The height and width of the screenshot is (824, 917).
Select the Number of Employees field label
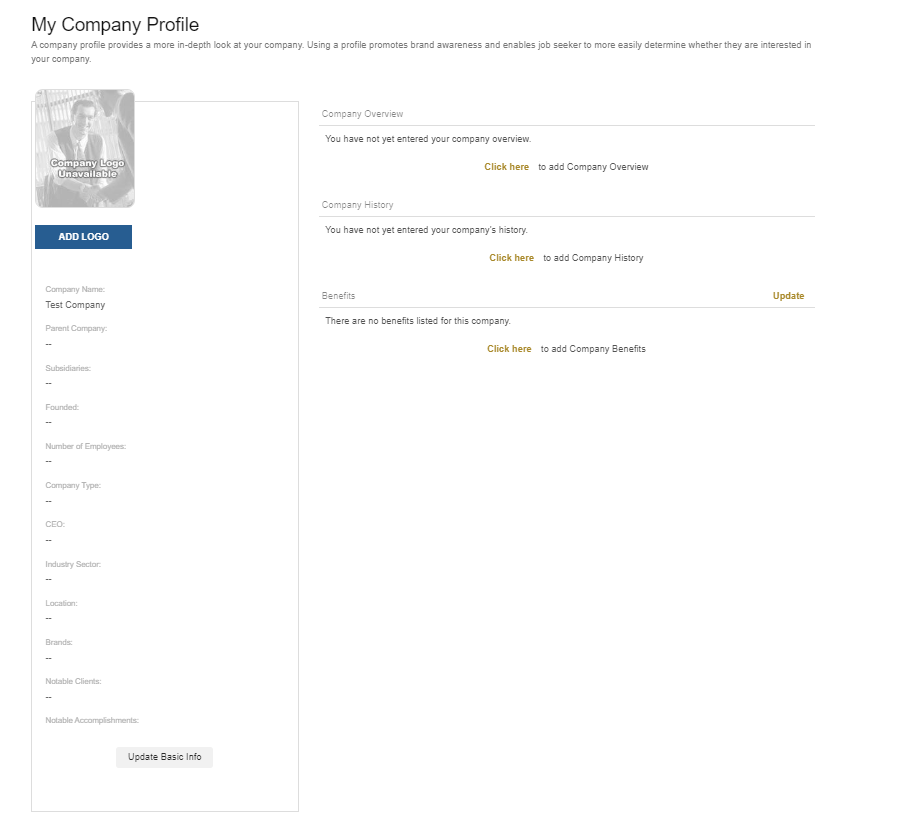pyautogui.click(x=86, y=446)
